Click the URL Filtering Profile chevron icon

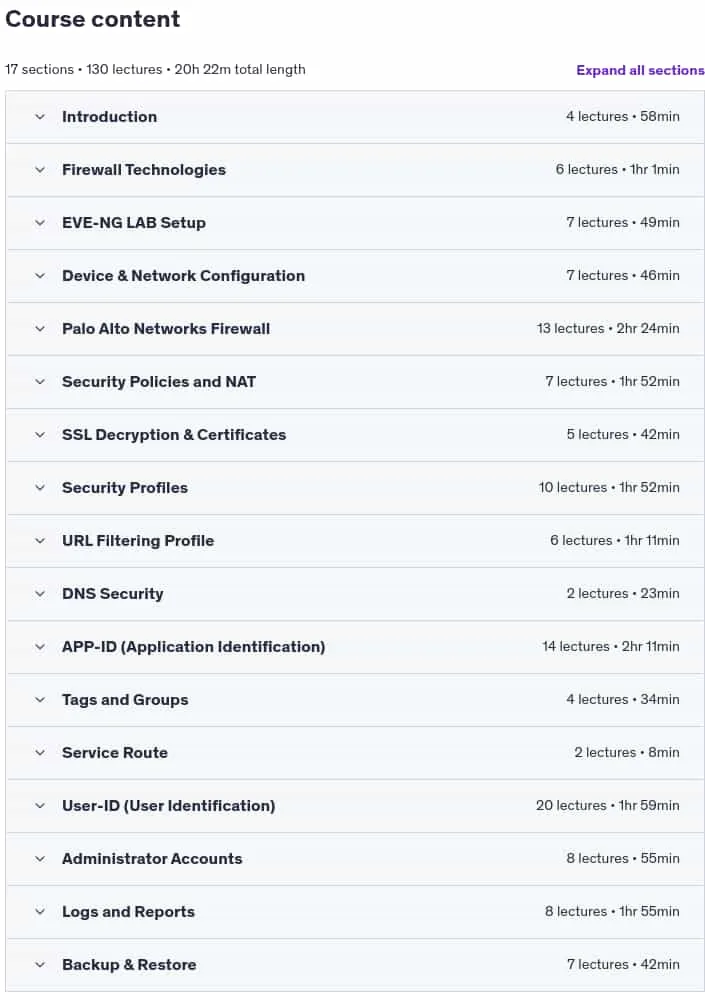pyautogui.click(x=40, y=541)
